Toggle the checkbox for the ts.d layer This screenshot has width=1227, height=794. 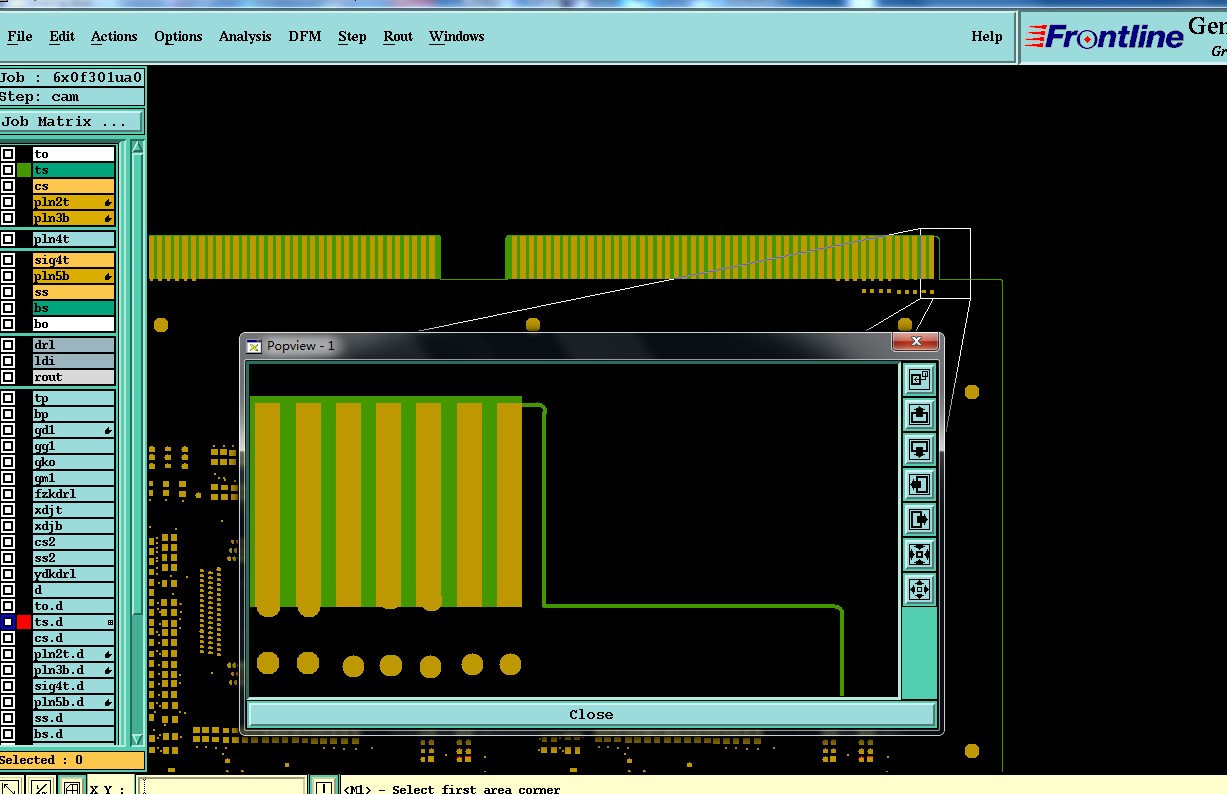pos(8,622)
